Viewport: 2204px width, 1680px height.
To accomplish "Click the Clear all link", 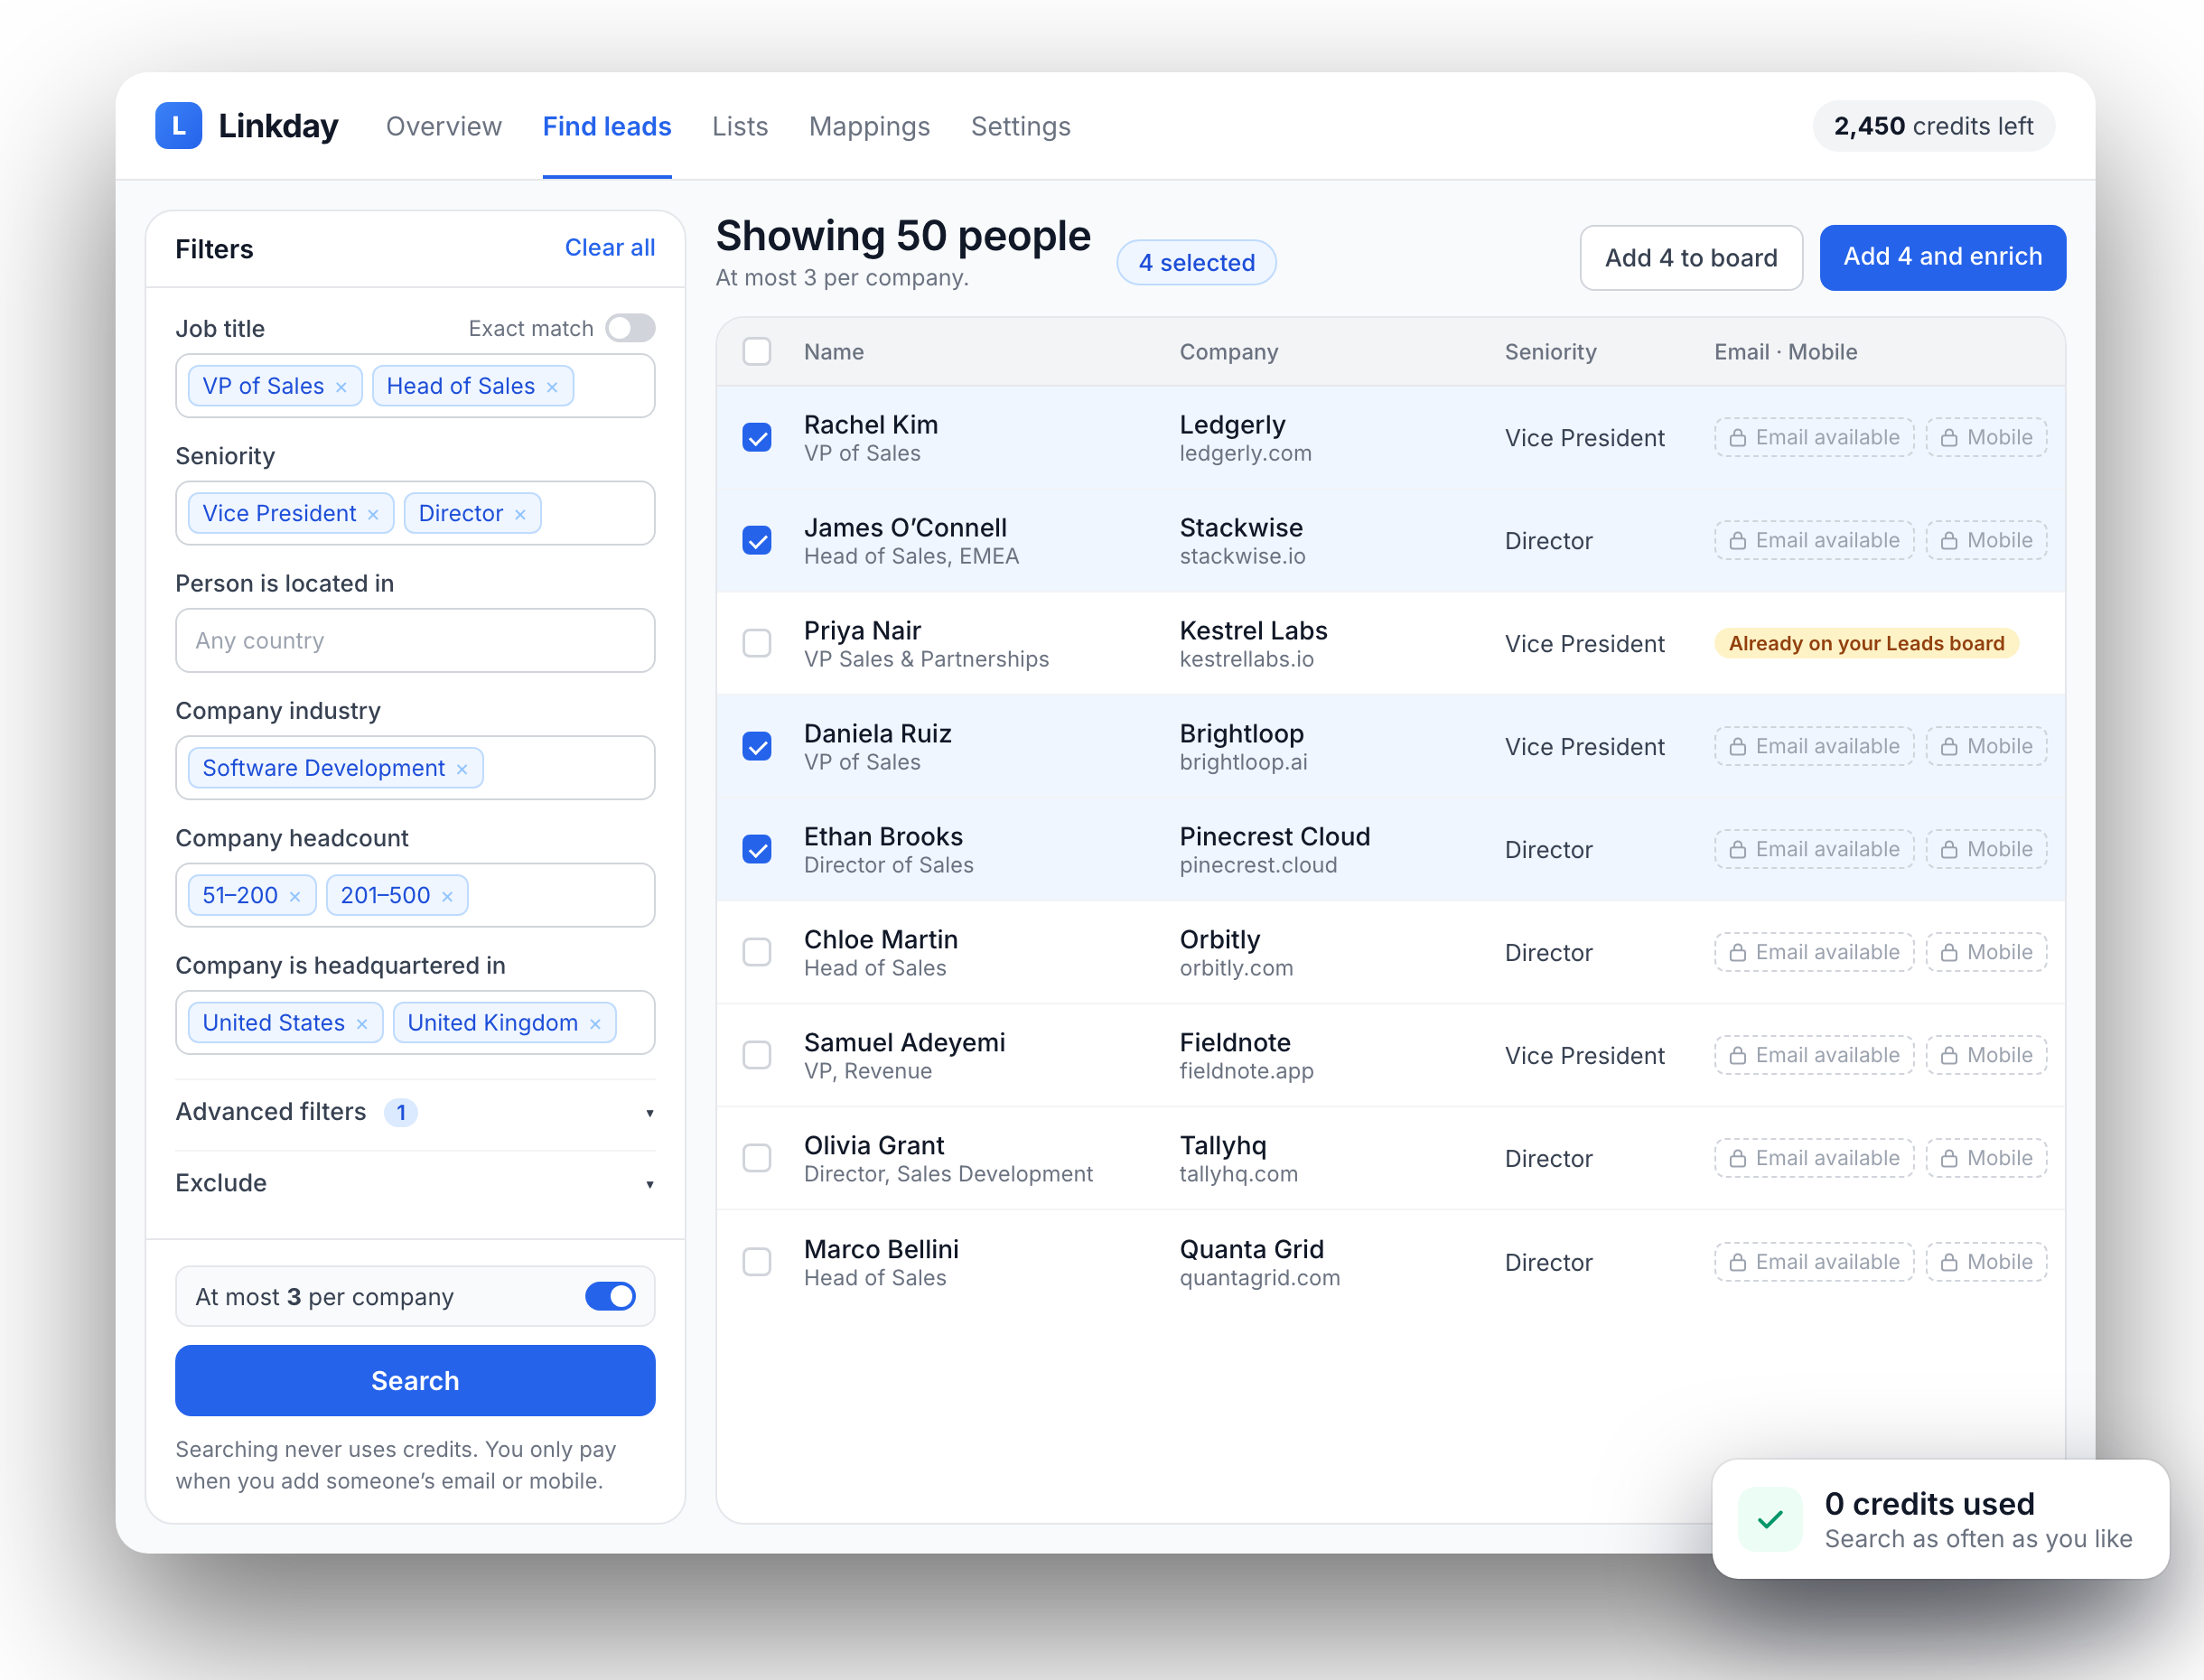I will pyautogui.click(x=610, y=248).
